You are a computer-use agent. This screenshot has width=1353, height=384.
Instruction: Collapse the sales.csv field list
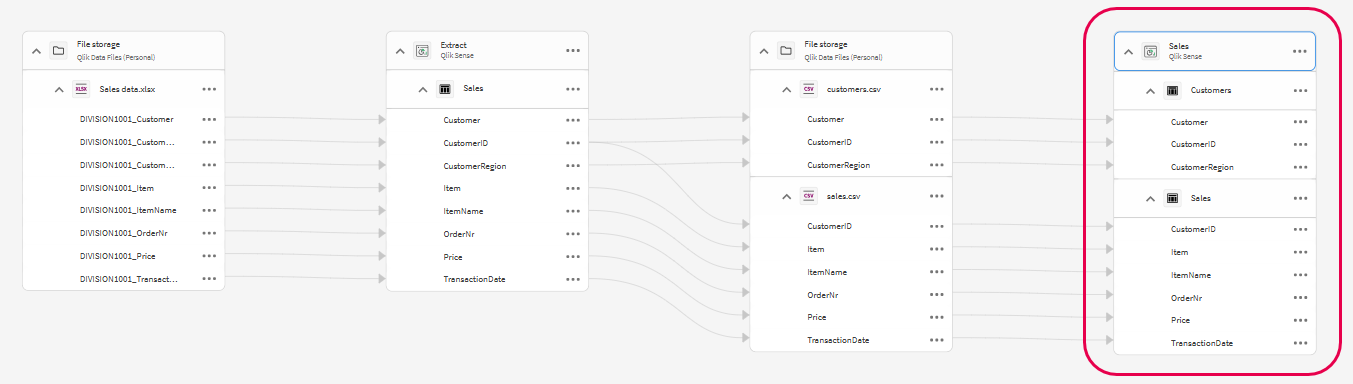pos(786,196)
